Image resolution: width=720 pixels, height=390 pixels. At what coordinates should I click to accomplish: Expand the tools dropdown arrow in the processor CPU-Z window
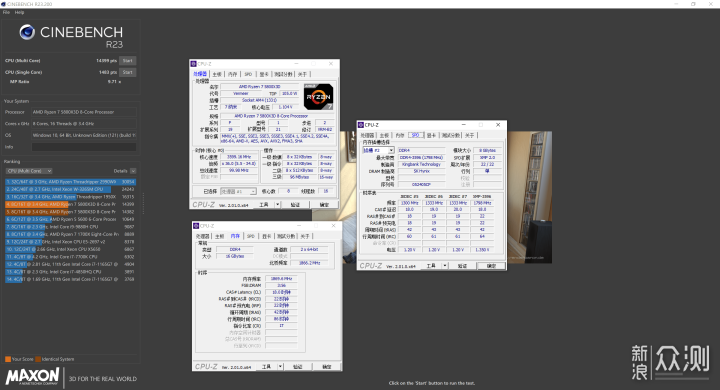pyautogui.click(x=277, y=204)
